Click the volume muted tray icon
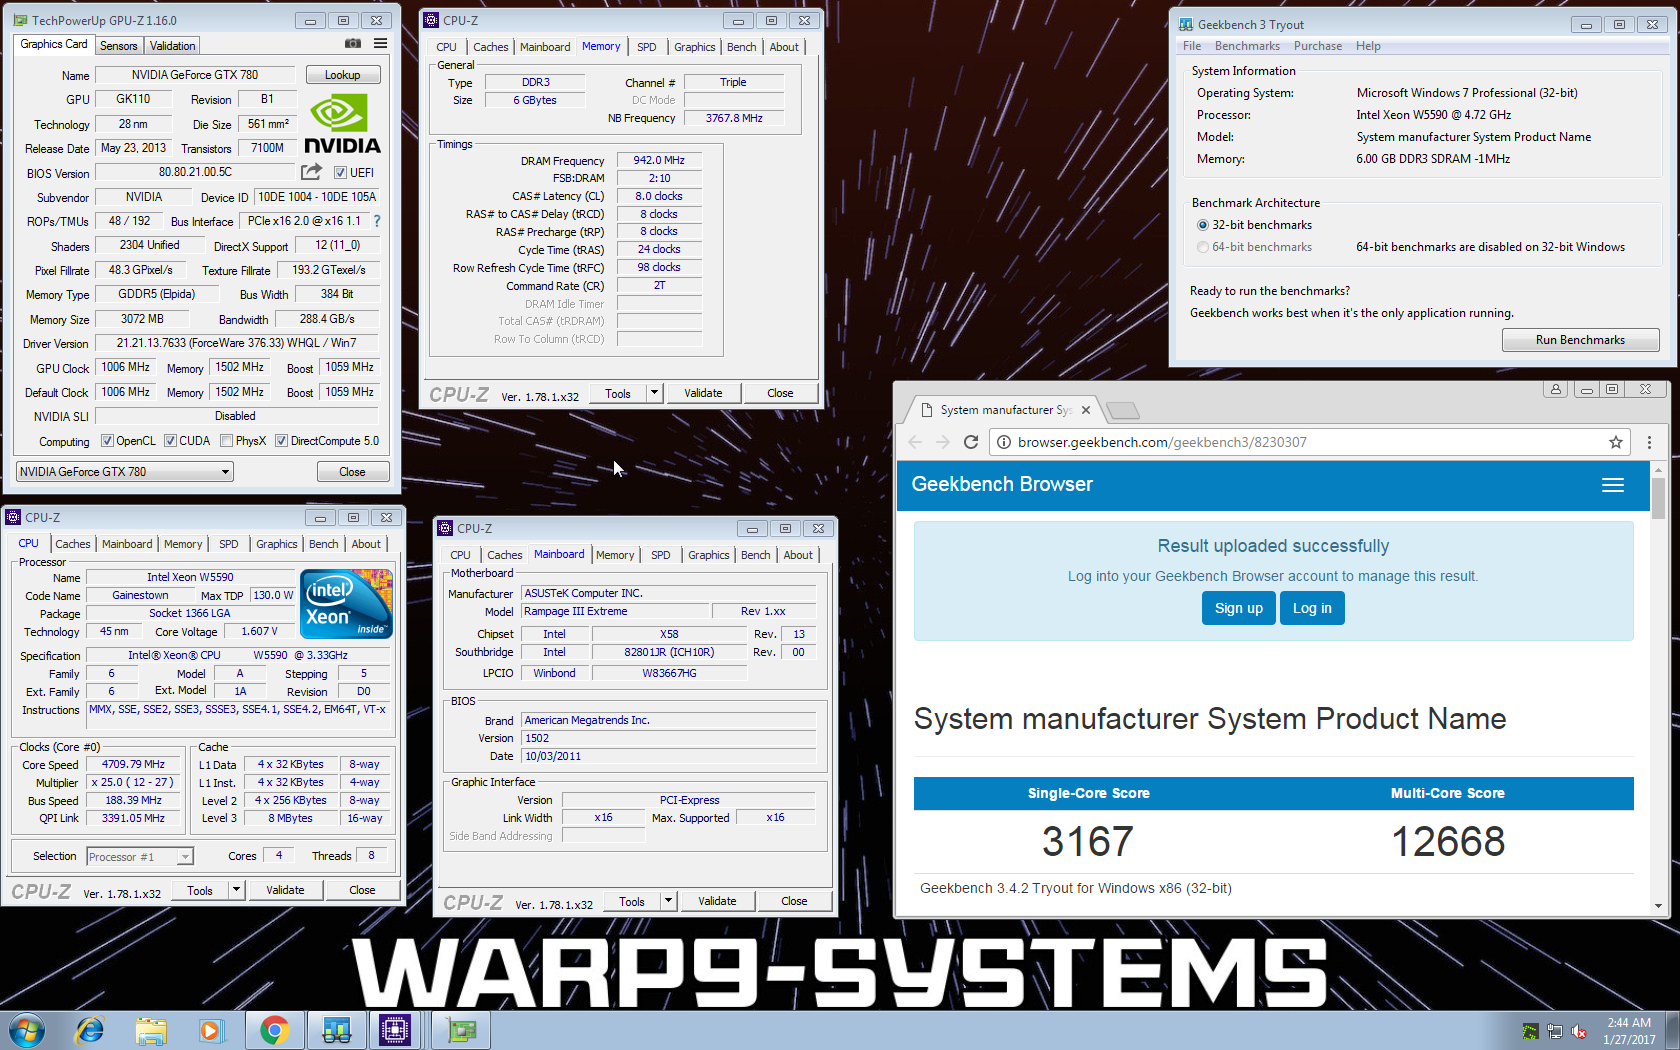 tap(1580, 1031)
